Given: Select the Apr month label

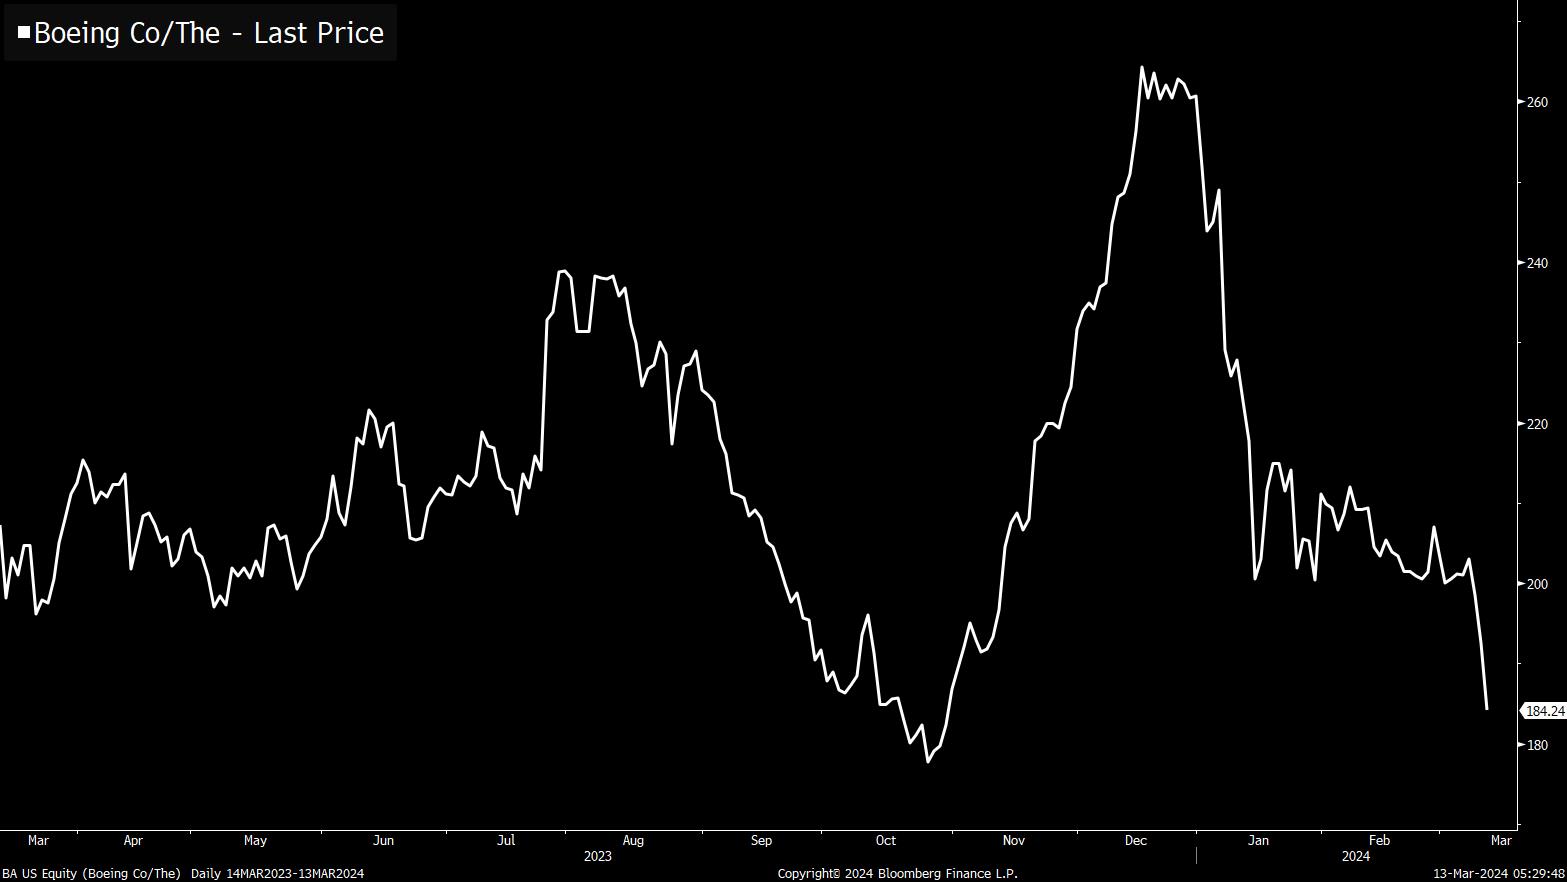Looking at the screenshot, I should pos(132,841).
